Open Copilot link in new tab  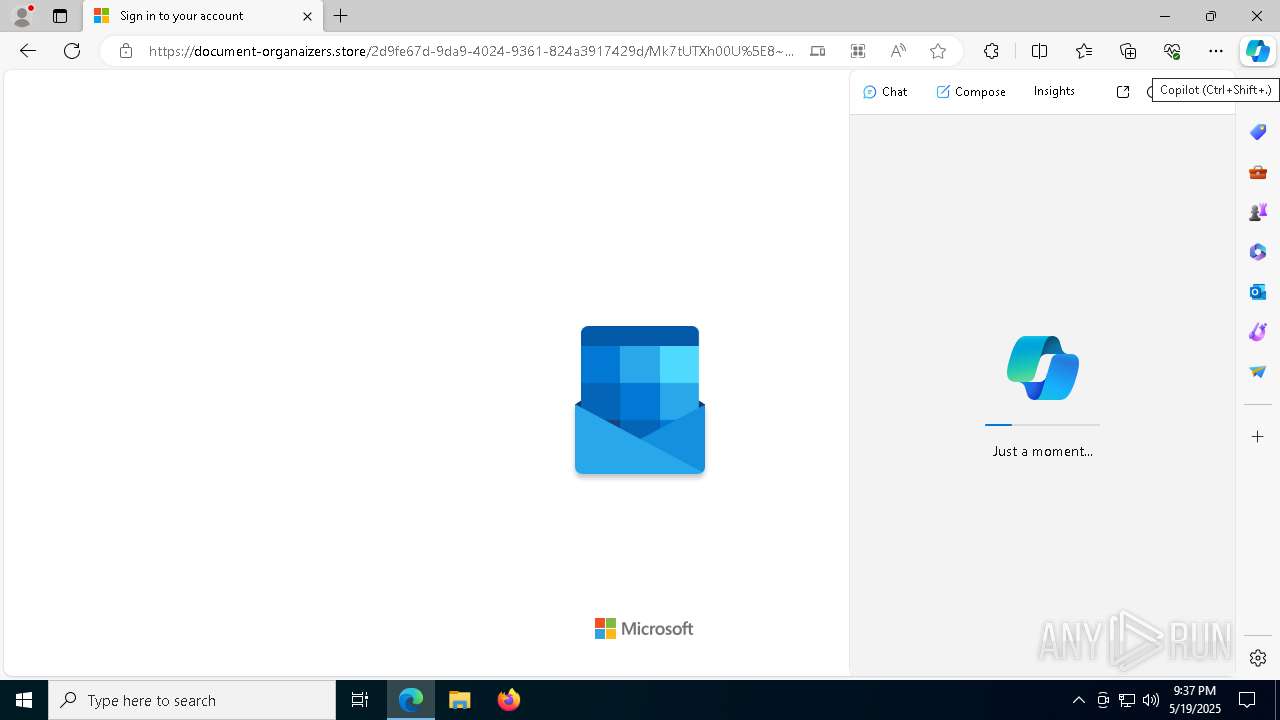pyautogui.click(x=1123, y=92)
